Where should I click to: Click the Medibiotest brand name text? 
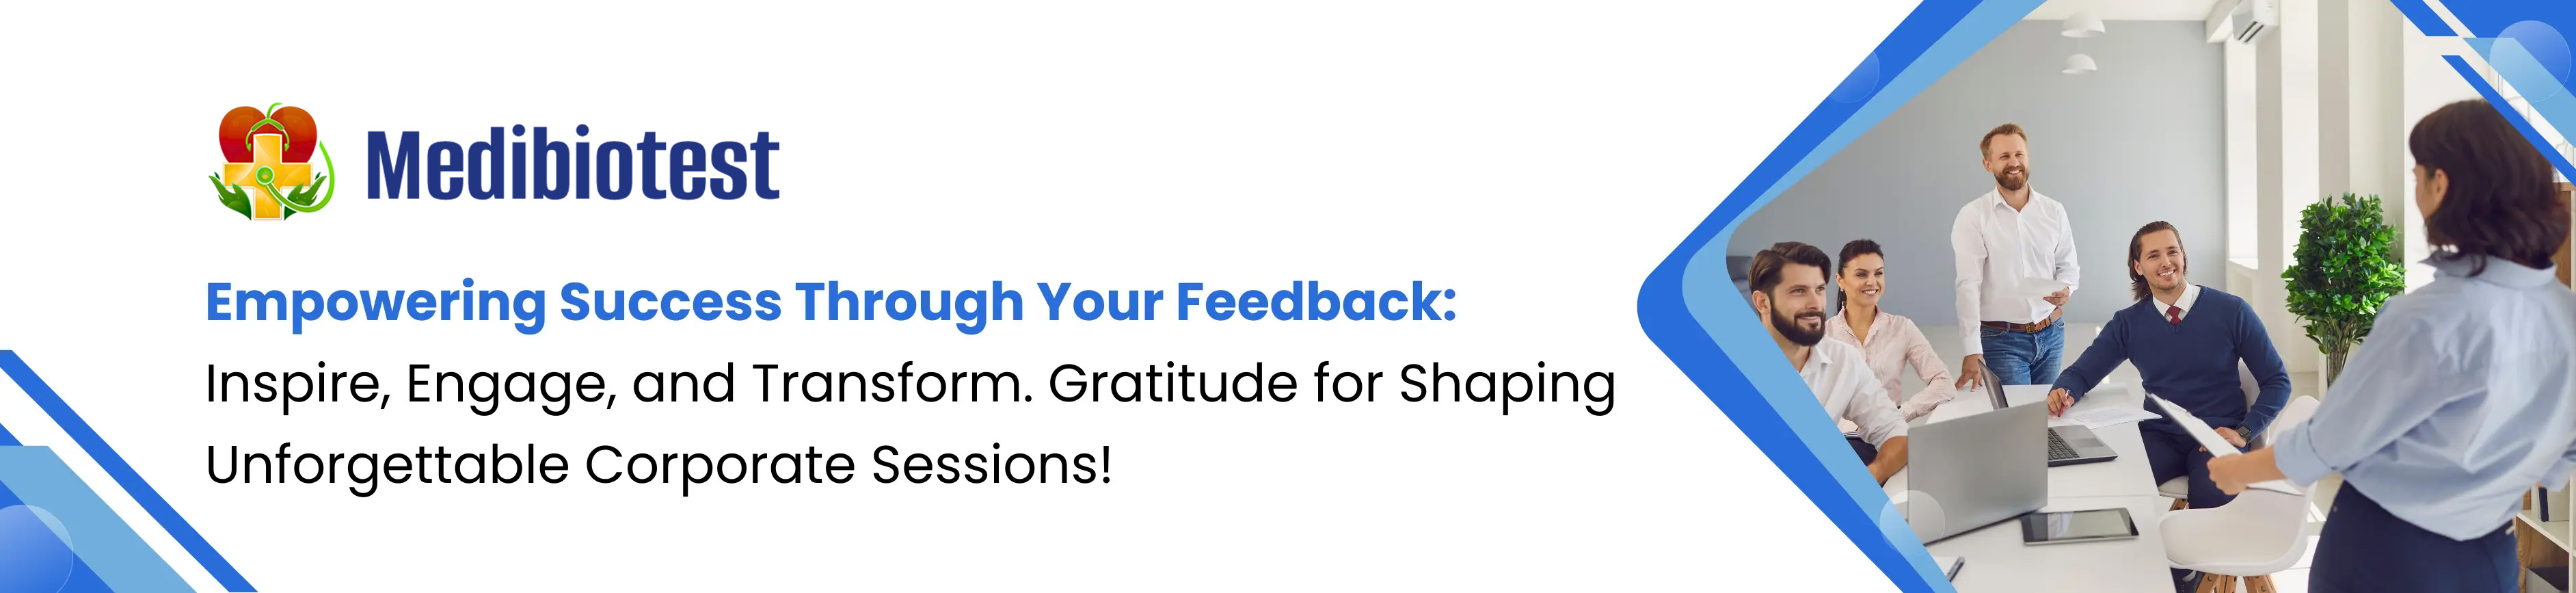pos(572,165)
